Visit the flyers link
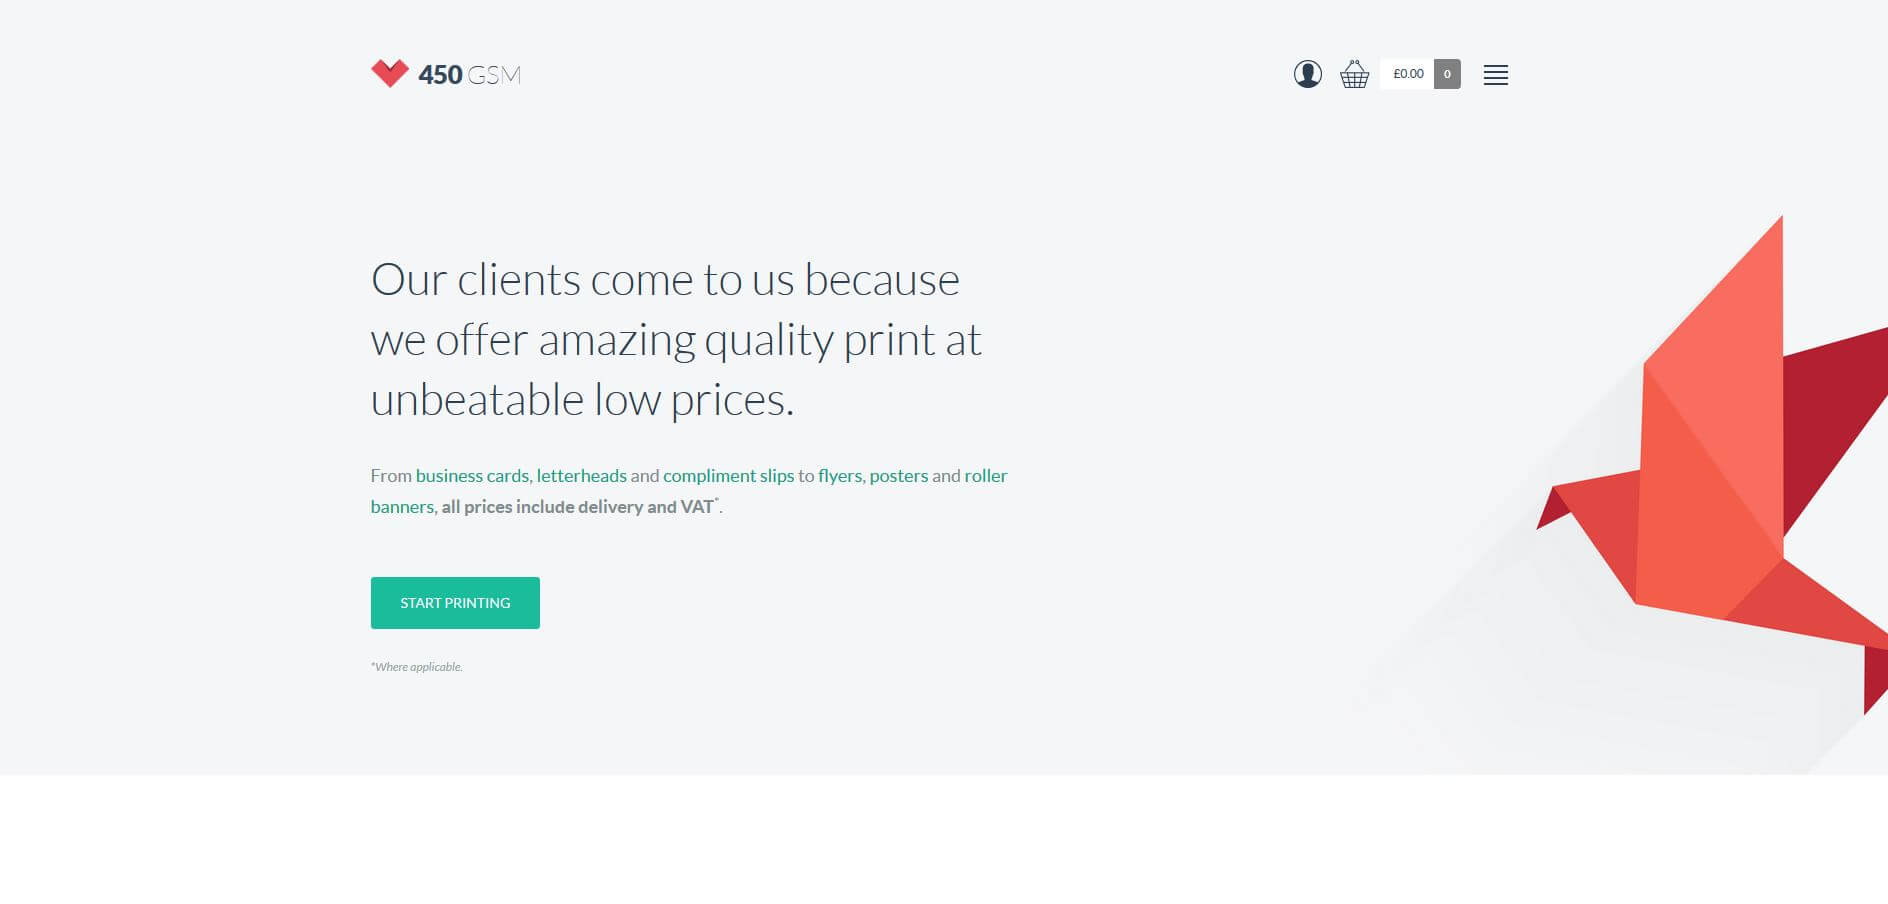Viewport: 1888px width, 904px height. pos(840,476)
